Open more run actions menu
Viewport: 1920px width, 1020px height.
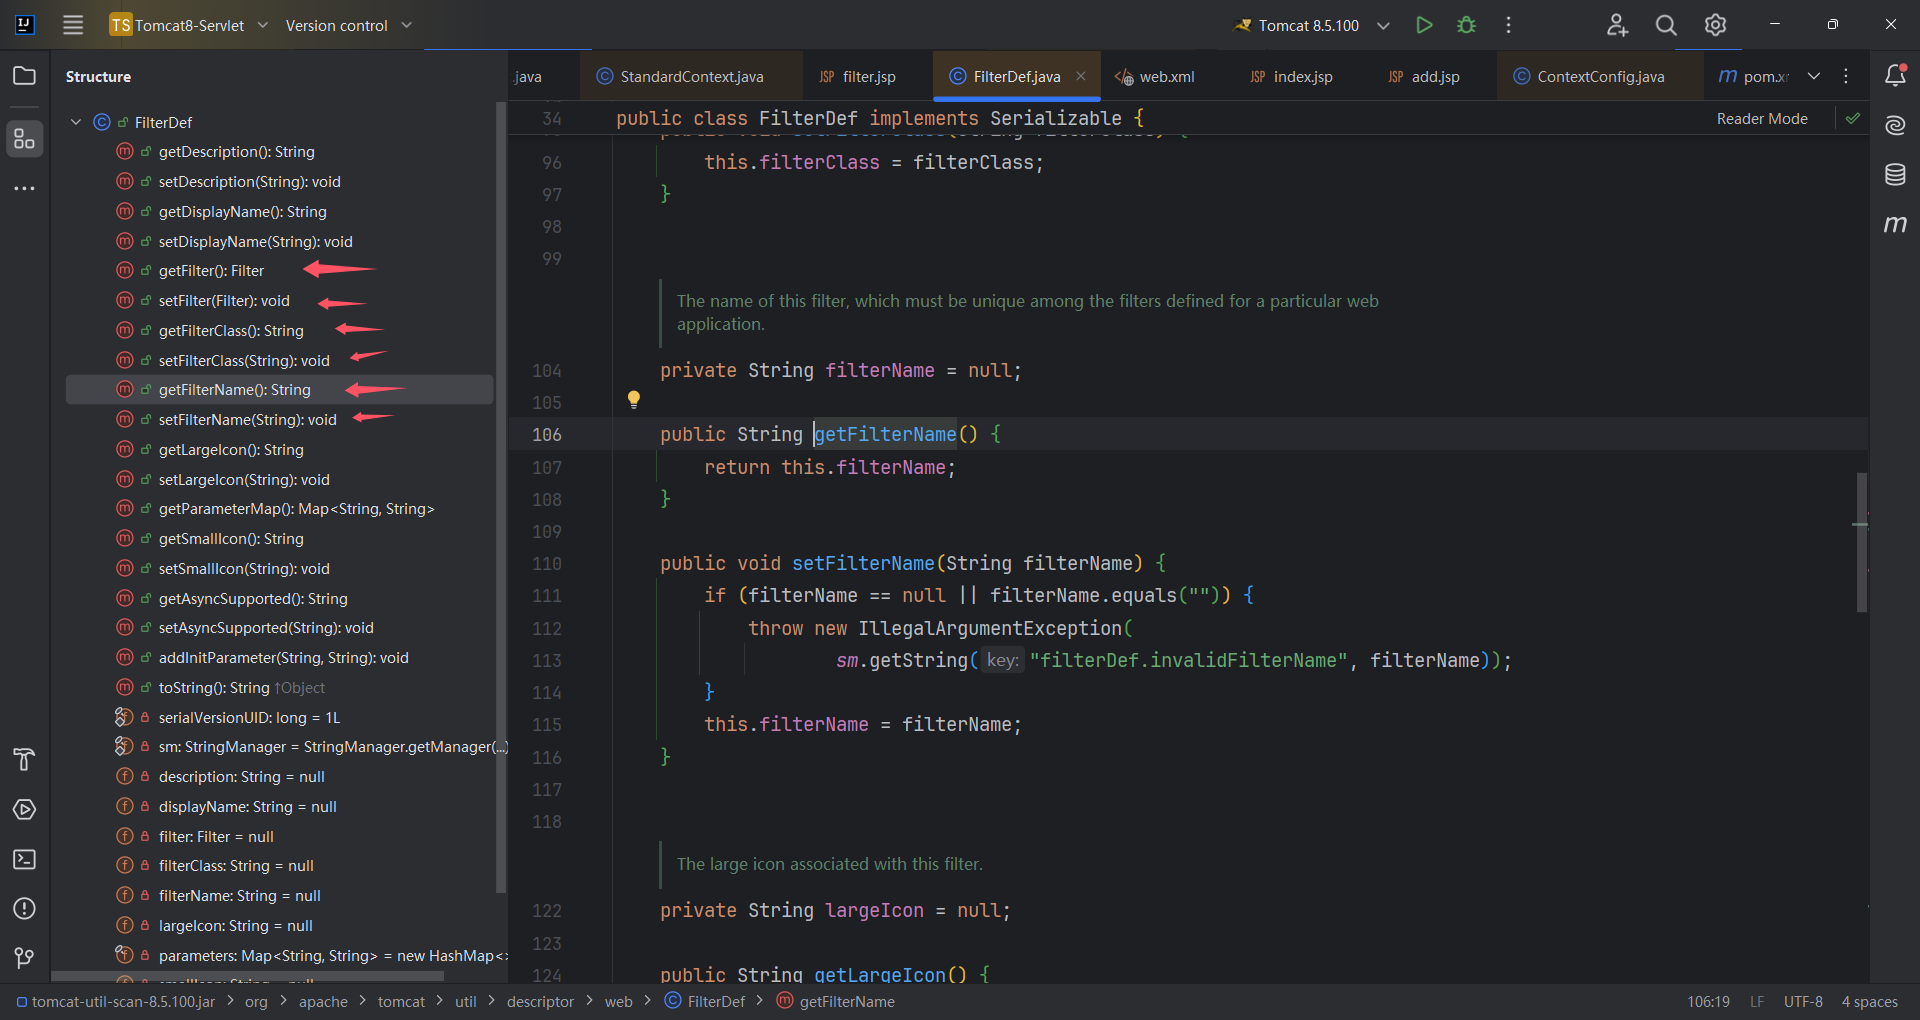click(1508, 25)
